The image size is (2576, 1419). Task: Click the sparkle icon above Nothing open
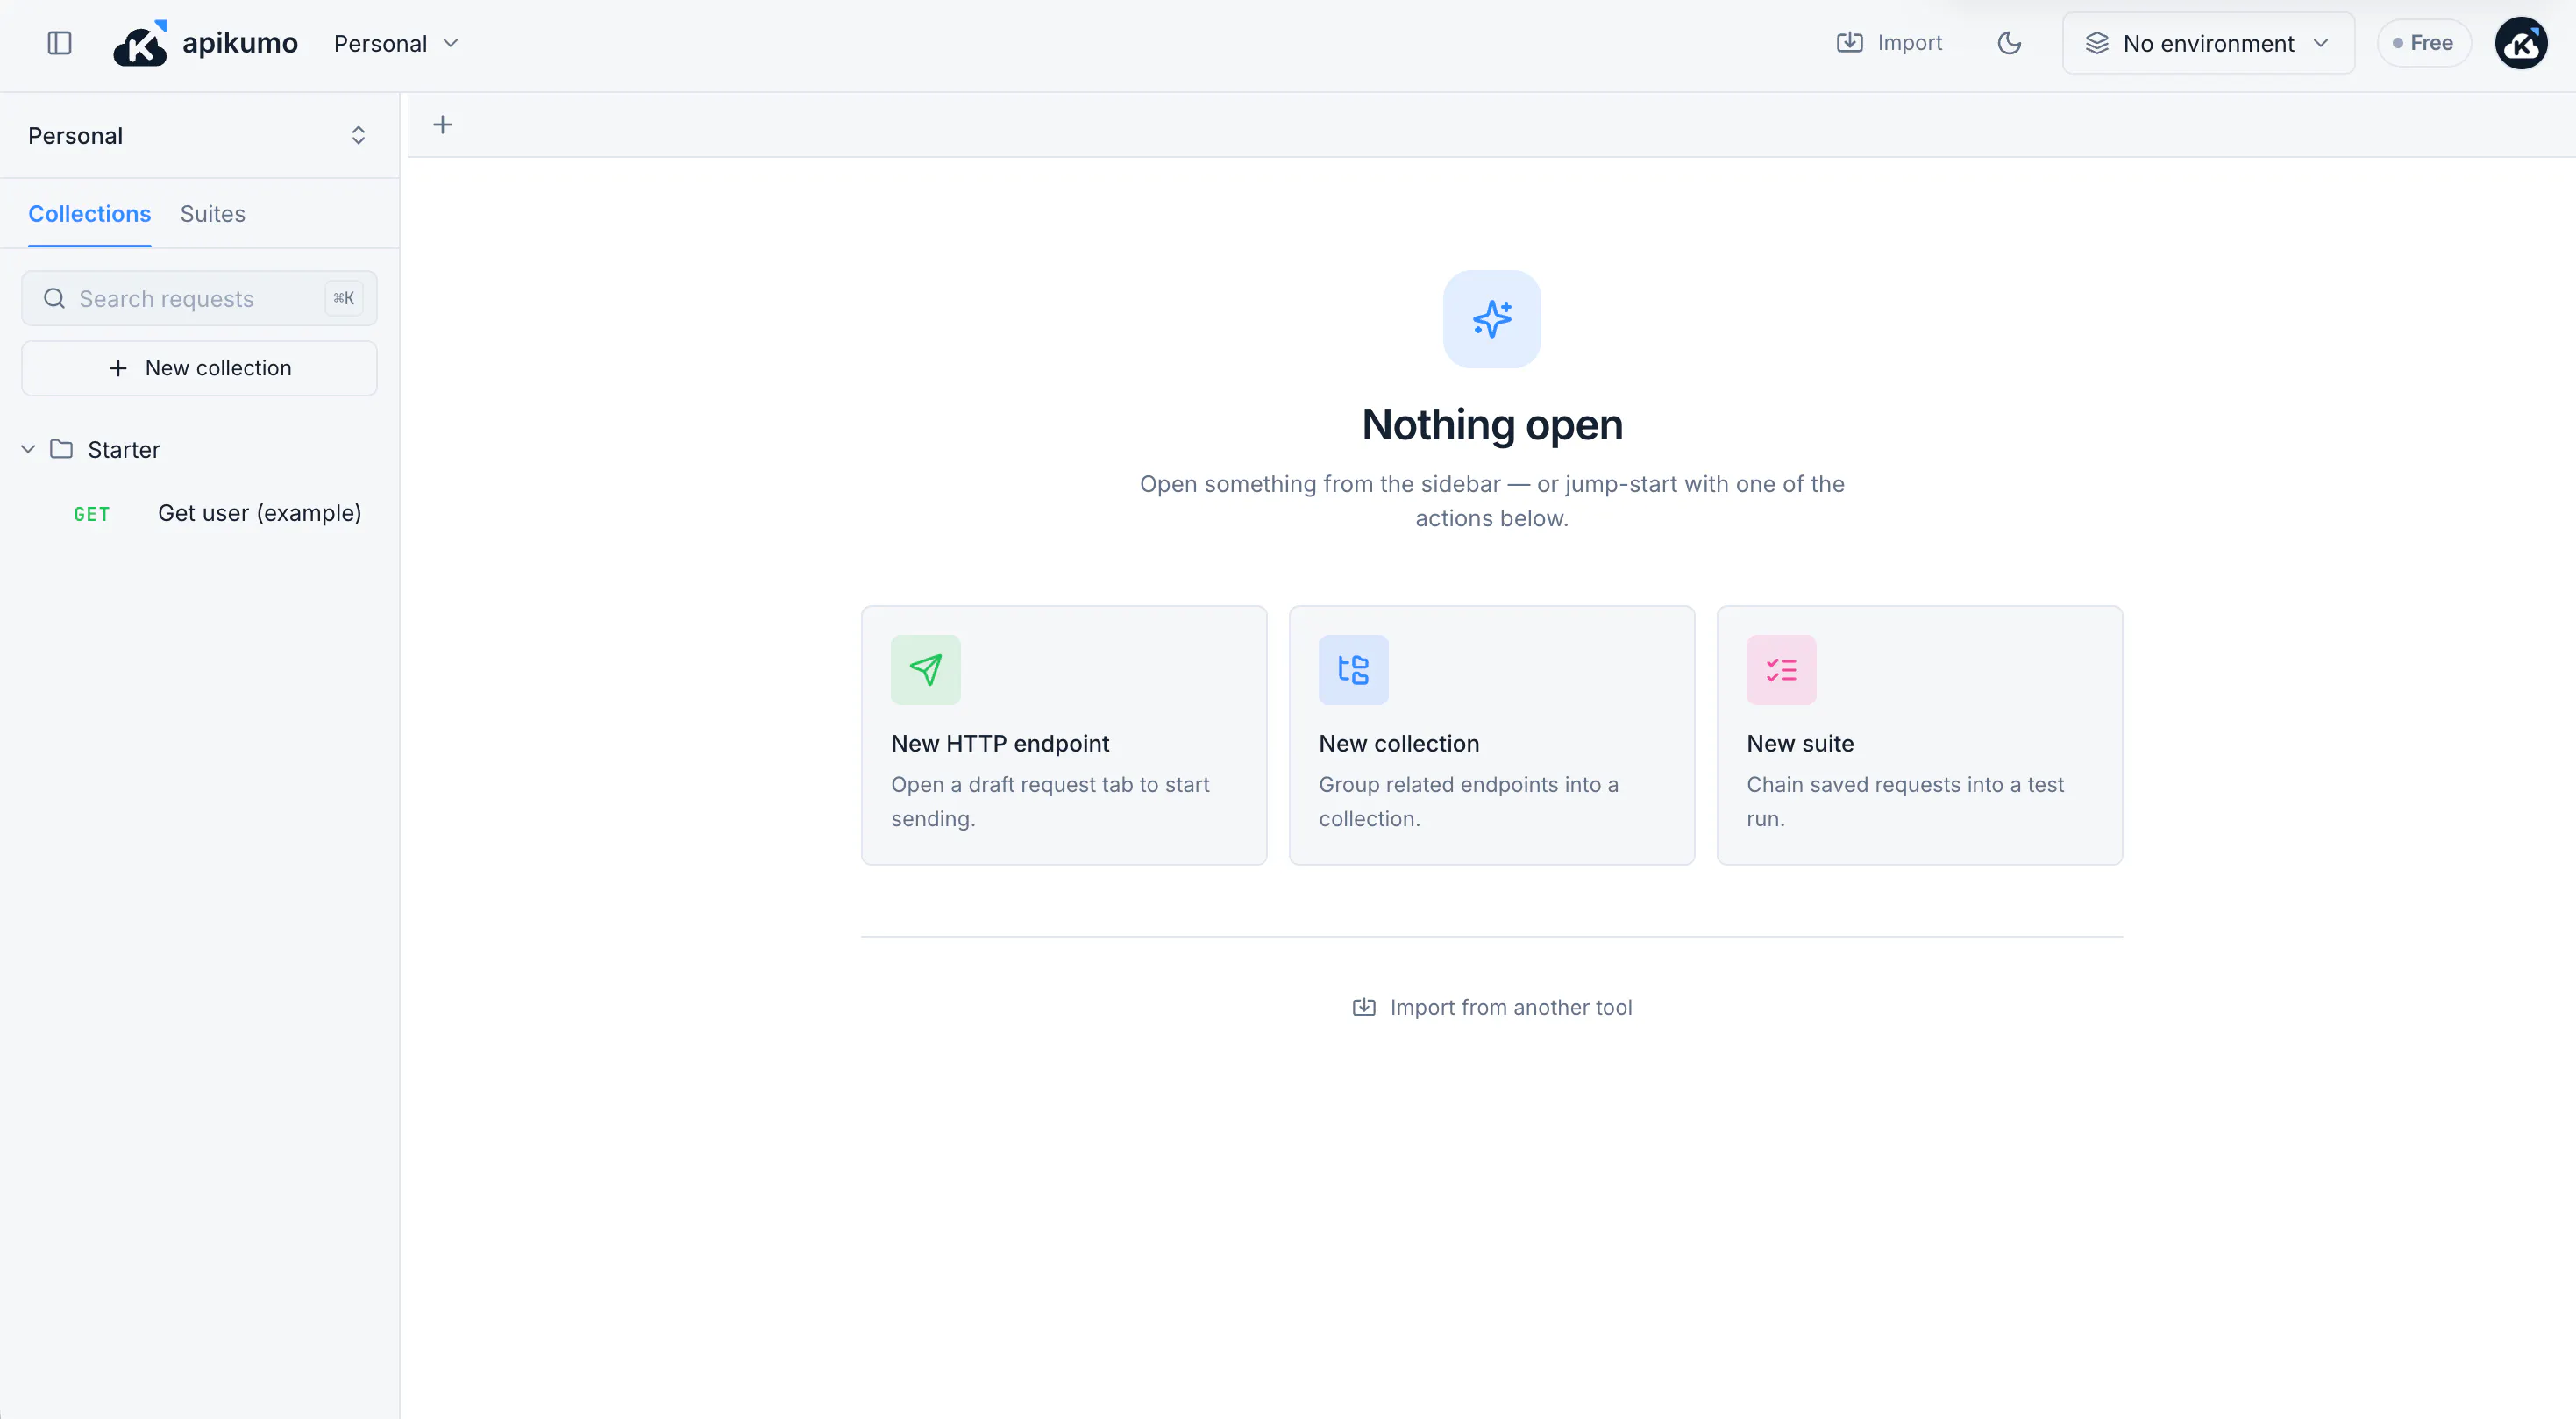tap(1492, 319)
